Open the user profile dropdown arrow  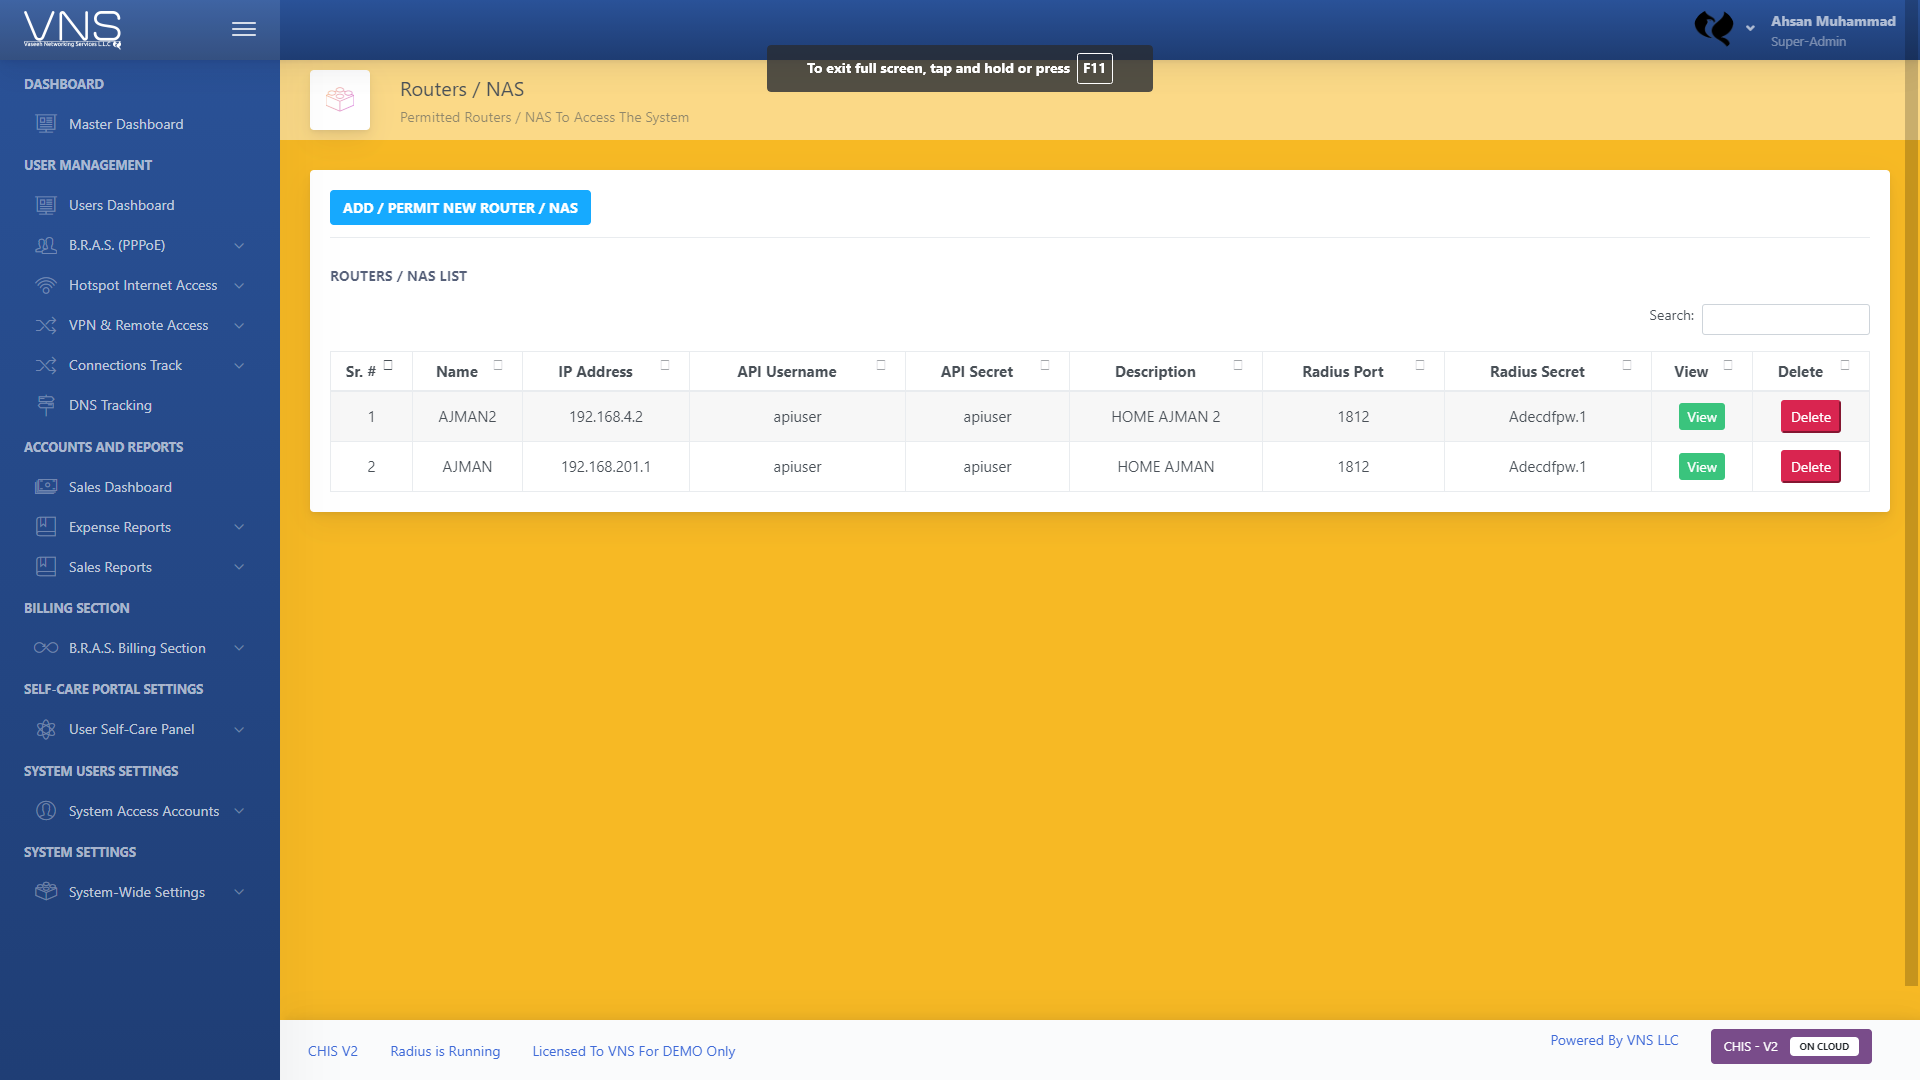pyautogui.click(x=1750, y=29)
